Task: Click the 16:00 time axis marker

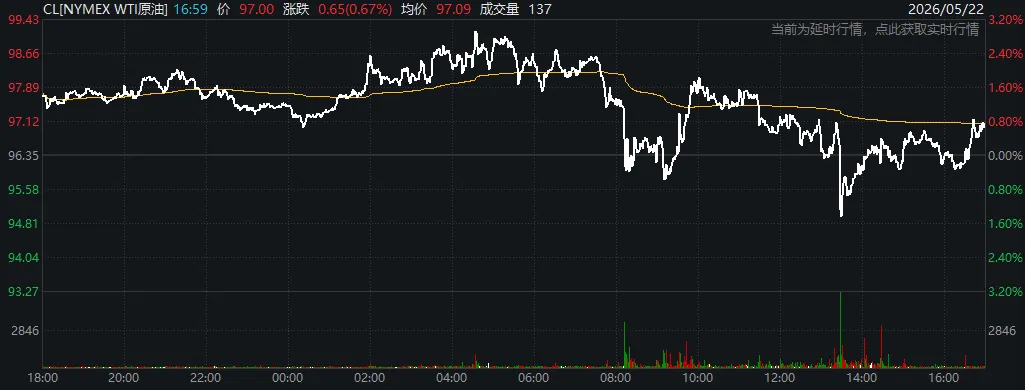Action: (943, 378)
